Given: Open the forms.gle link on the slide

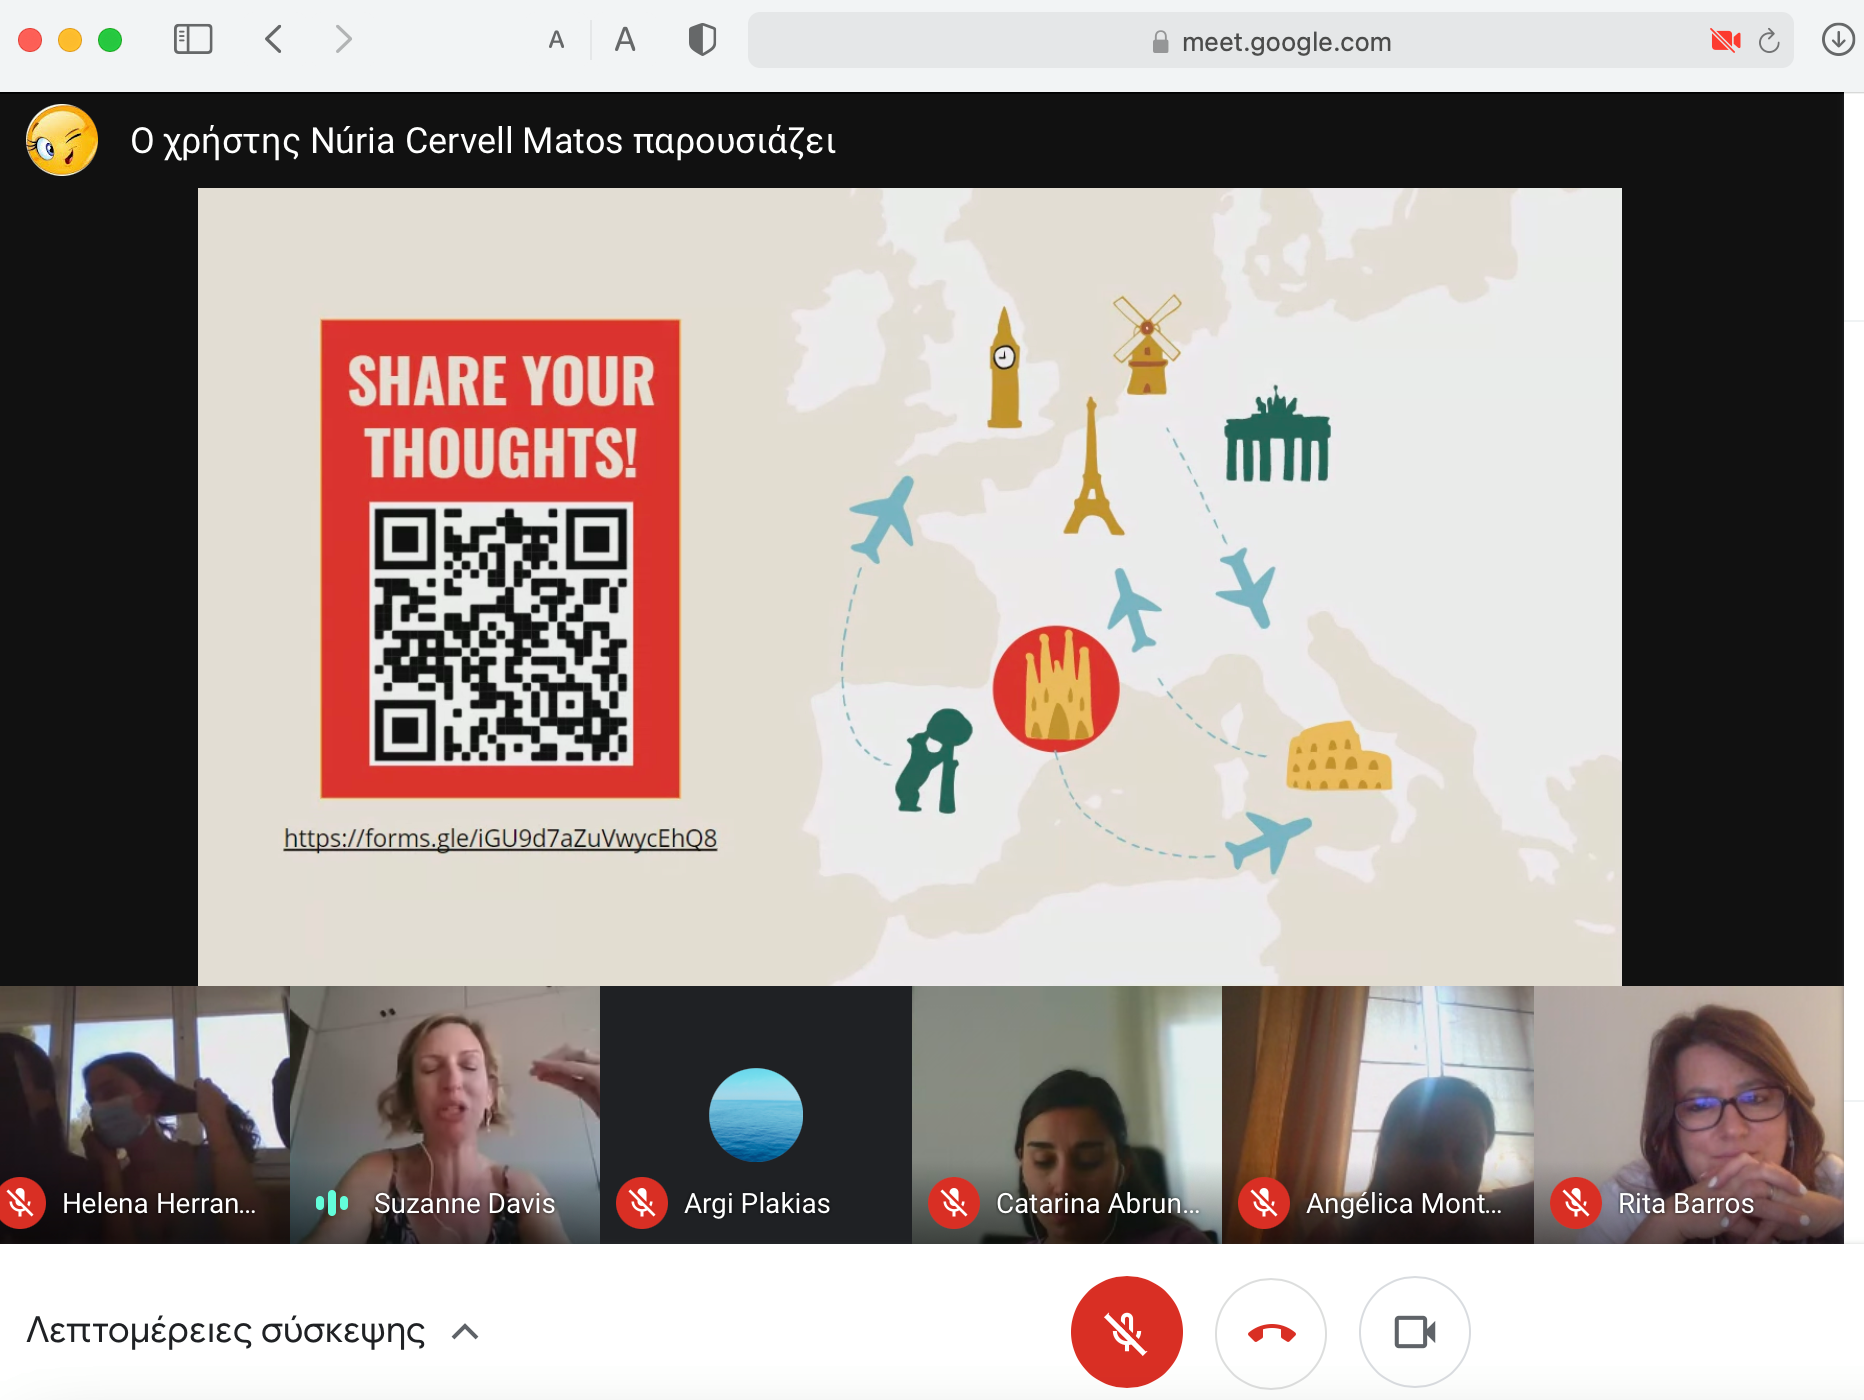Looking at the screenshot, I should [500, 838].
